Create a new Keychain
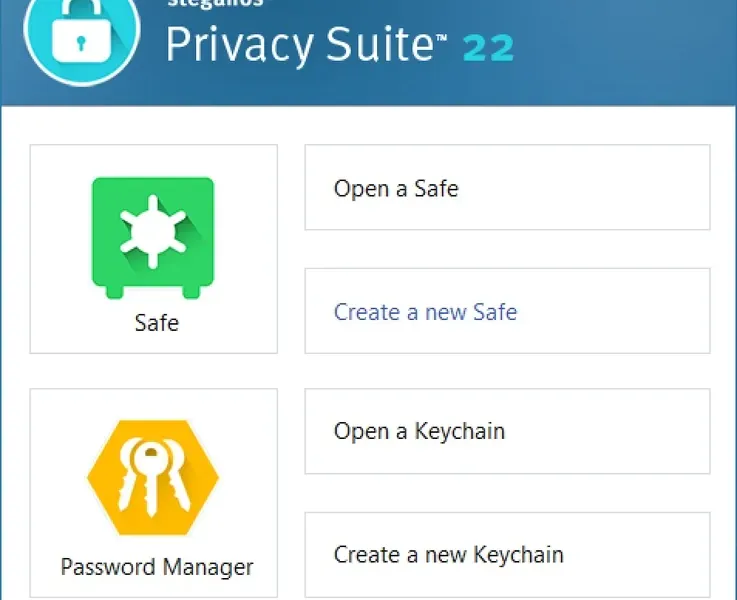Image resolution: width=737 pixels, height=600 pixels. [x=507, y=554]
